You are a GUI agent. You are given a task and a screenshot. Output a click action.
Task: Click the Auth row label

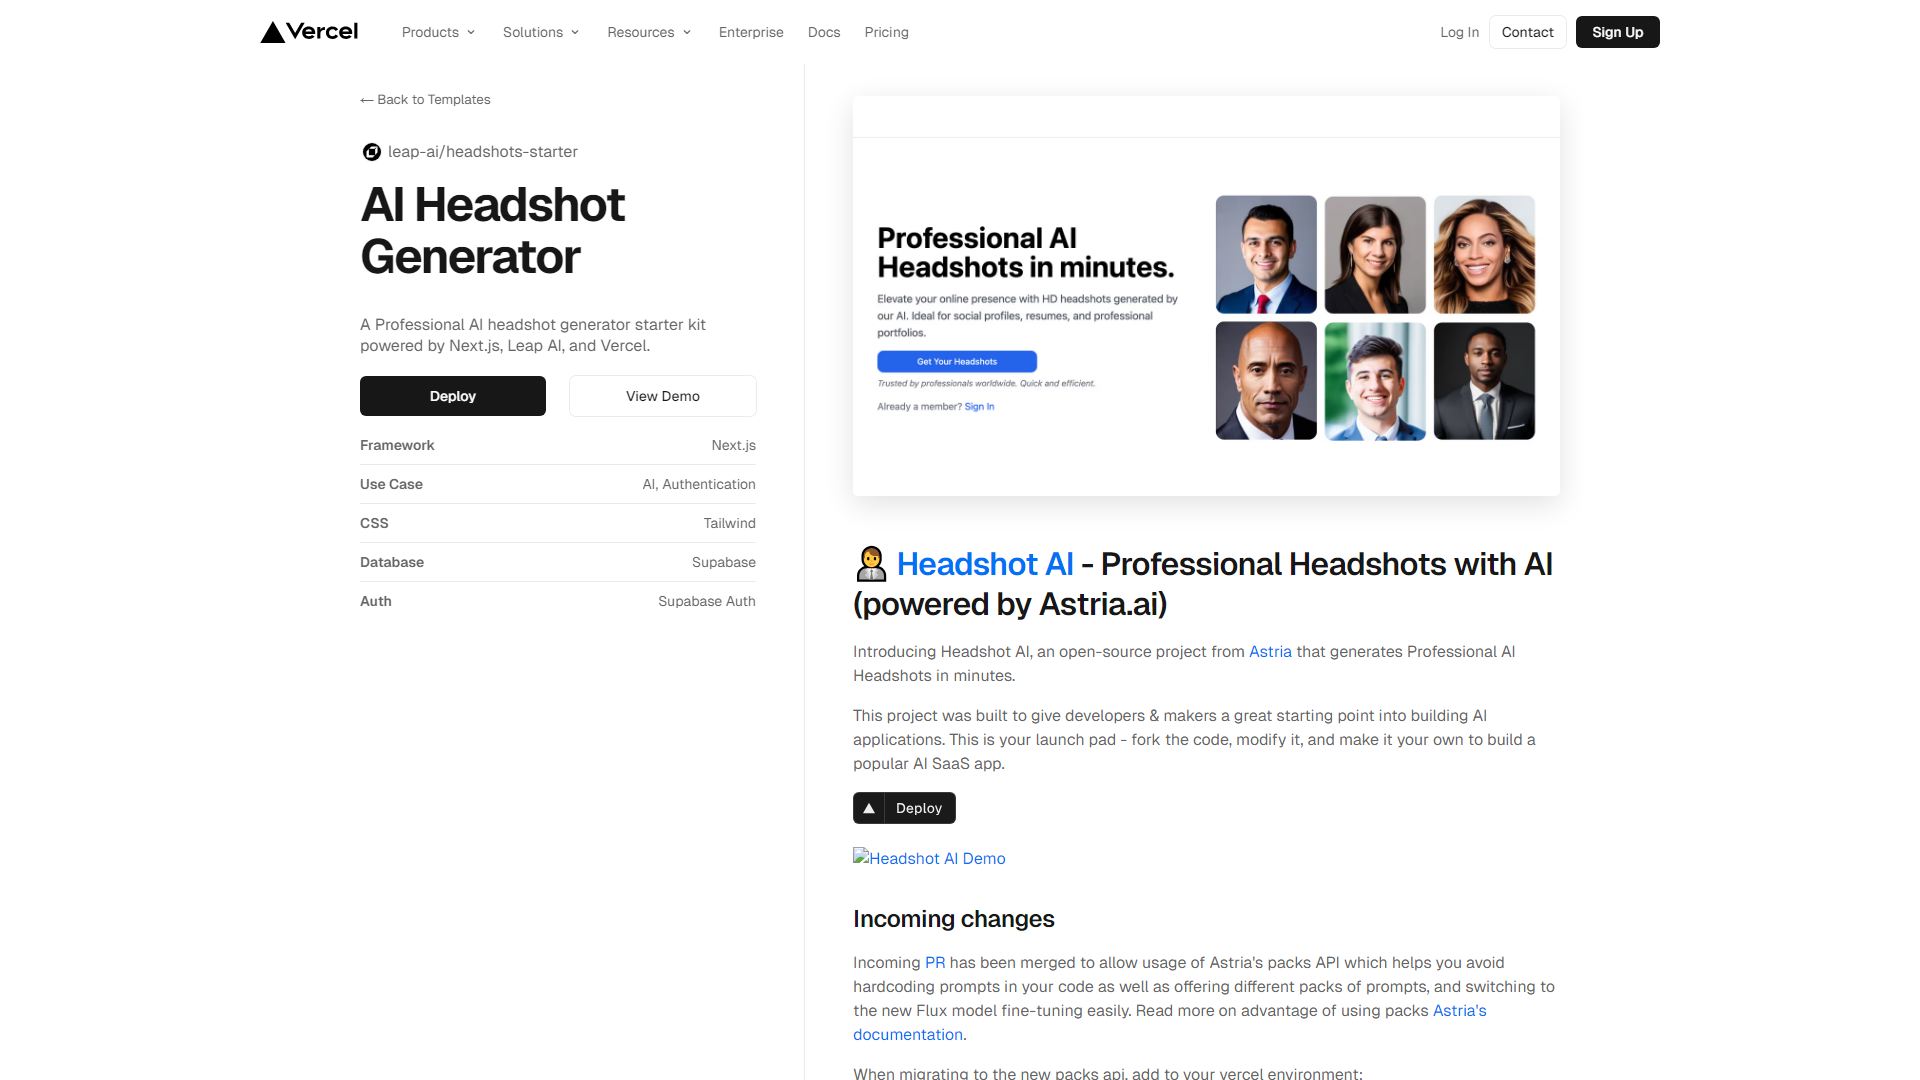click(x=376, y=602)
